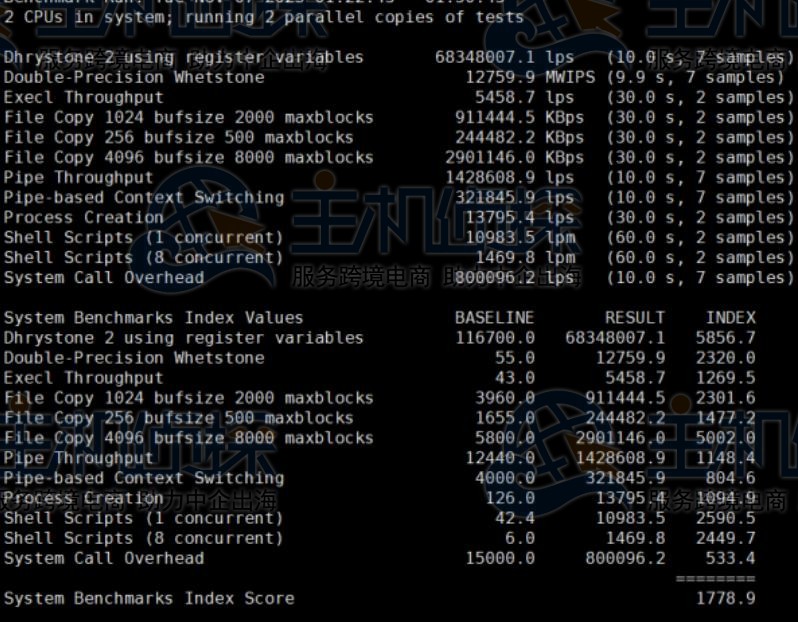Select baseline value '4000.0'
This screenshot has width=798, height=622.
click(505, 478)
